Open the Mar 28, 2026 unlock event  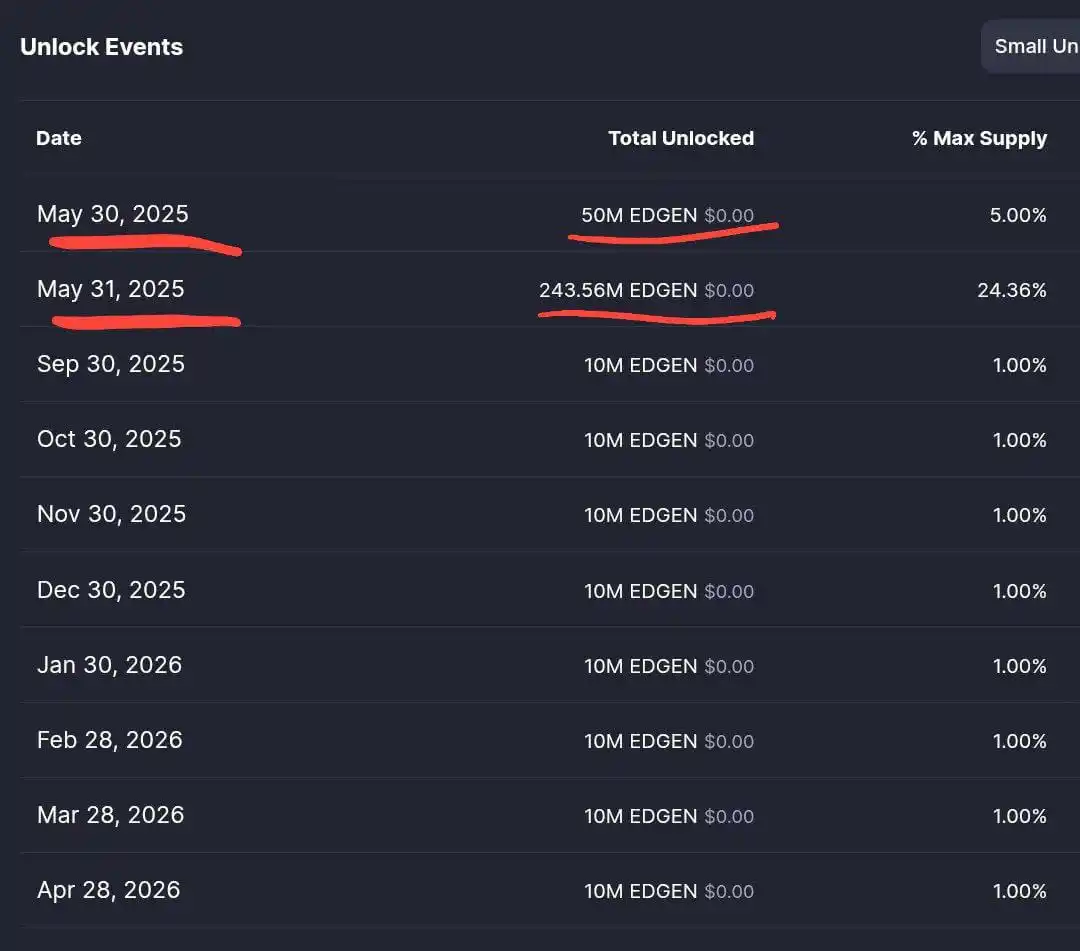coord(110,815)
